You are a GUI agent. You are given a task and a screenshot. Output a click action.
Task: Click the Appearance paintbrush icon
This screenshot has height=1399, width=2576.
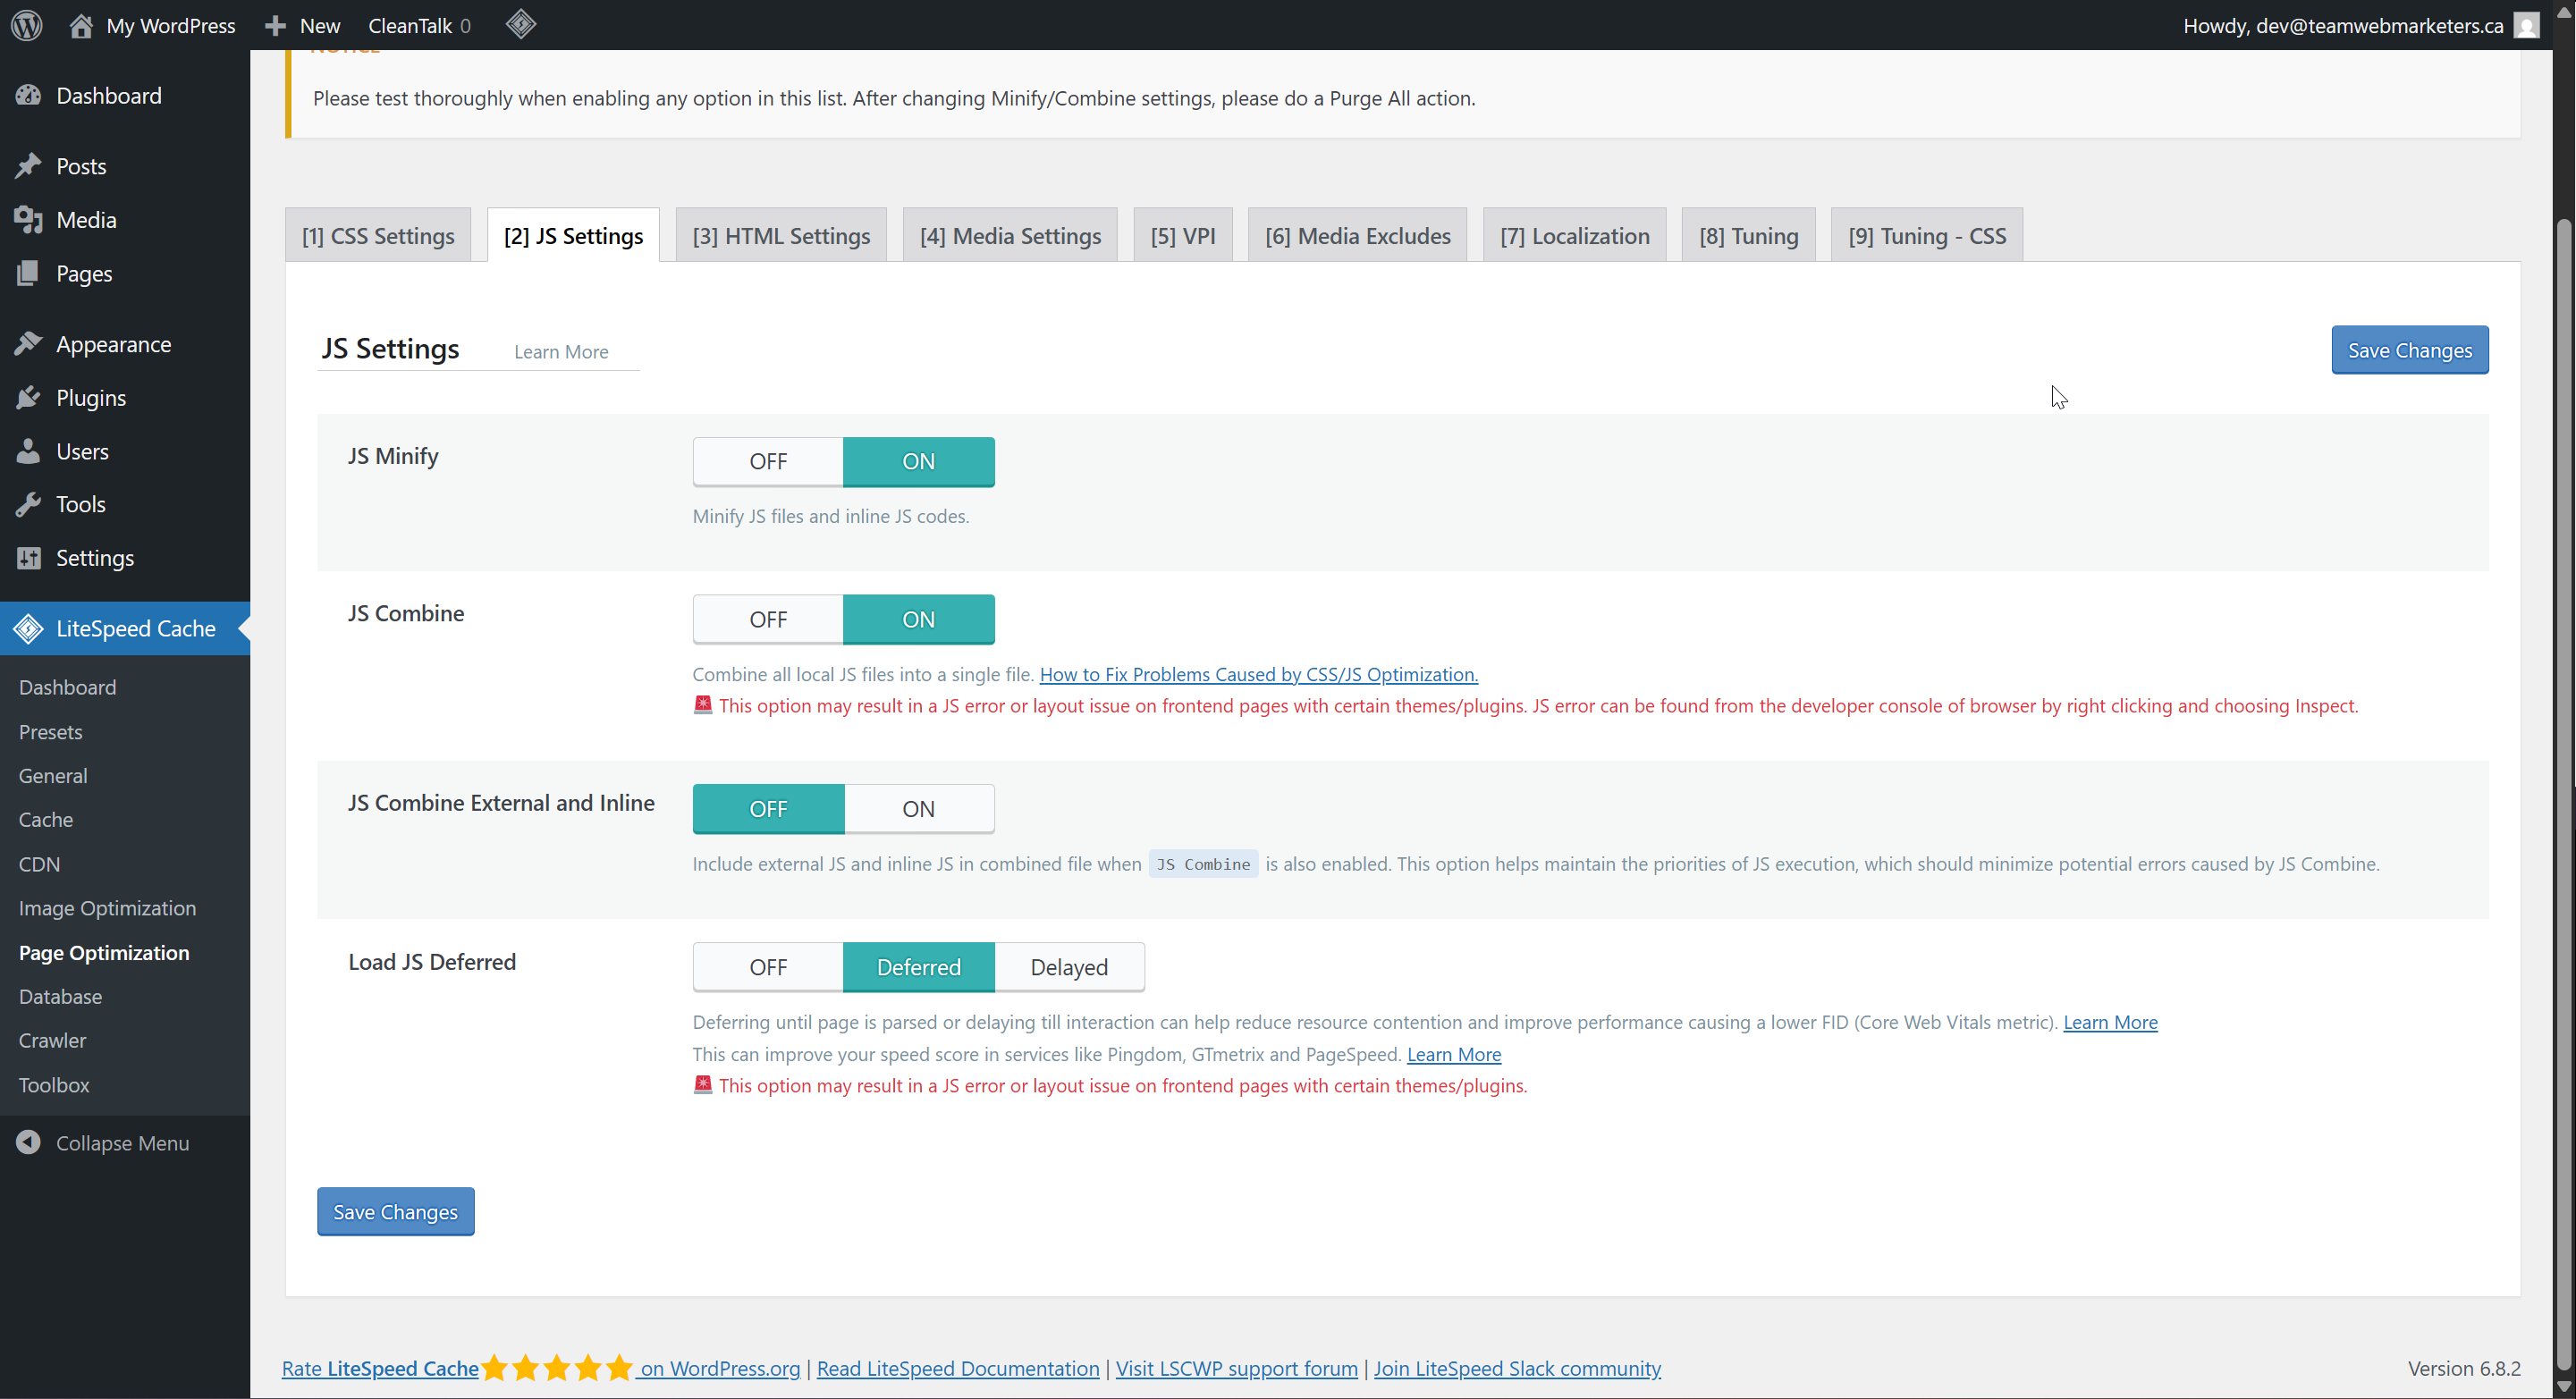tap(28, 344)
